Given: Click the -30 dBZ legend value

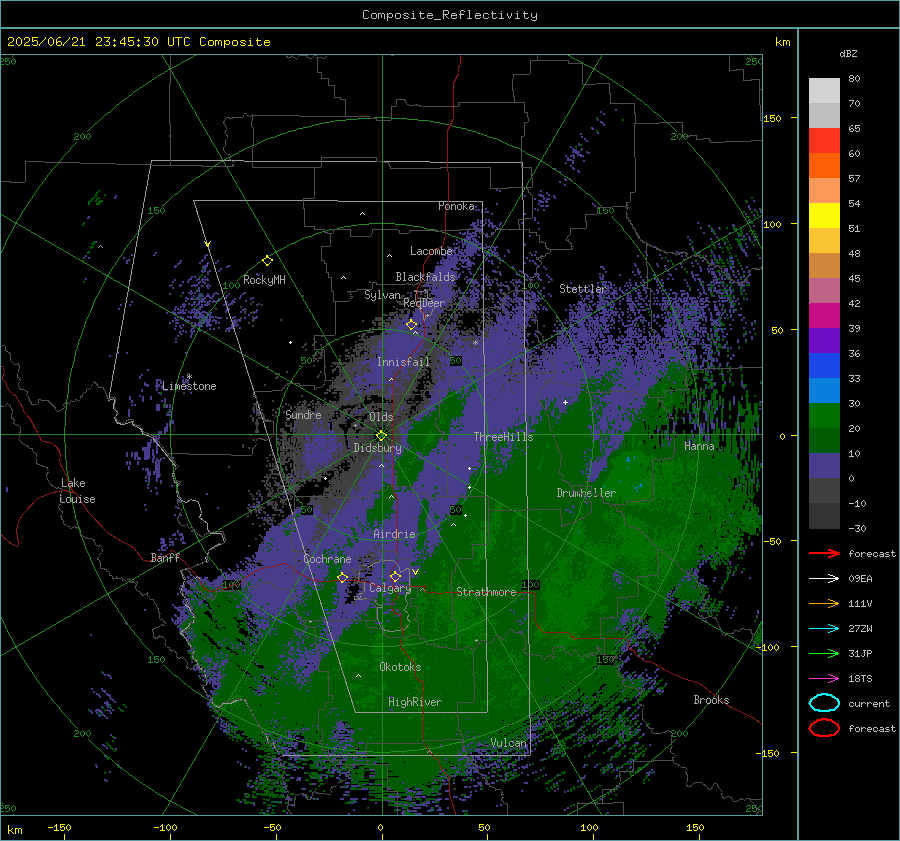Looking at the screenshot, I should coord(857,528).
